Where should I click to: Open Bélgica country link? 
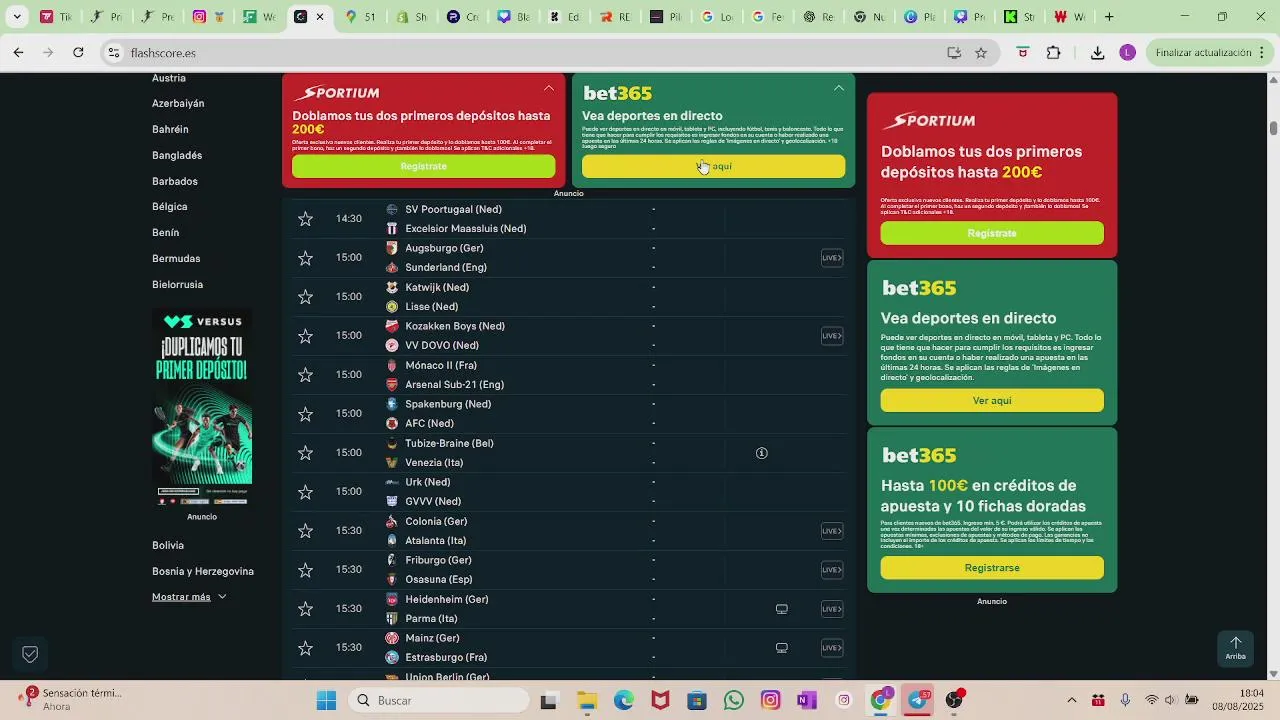170,207
